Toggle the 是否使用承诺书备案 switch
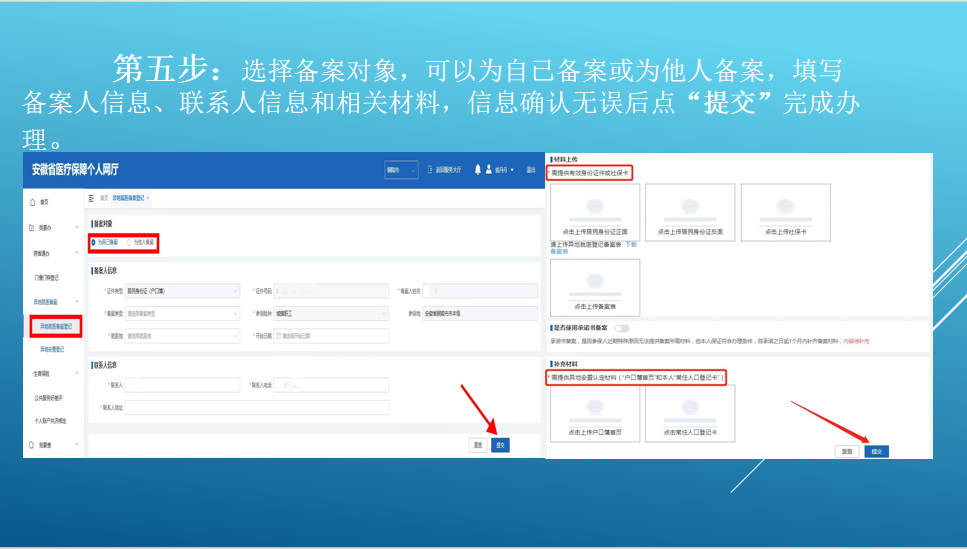967x549 pixels. [x=622, y=328]
